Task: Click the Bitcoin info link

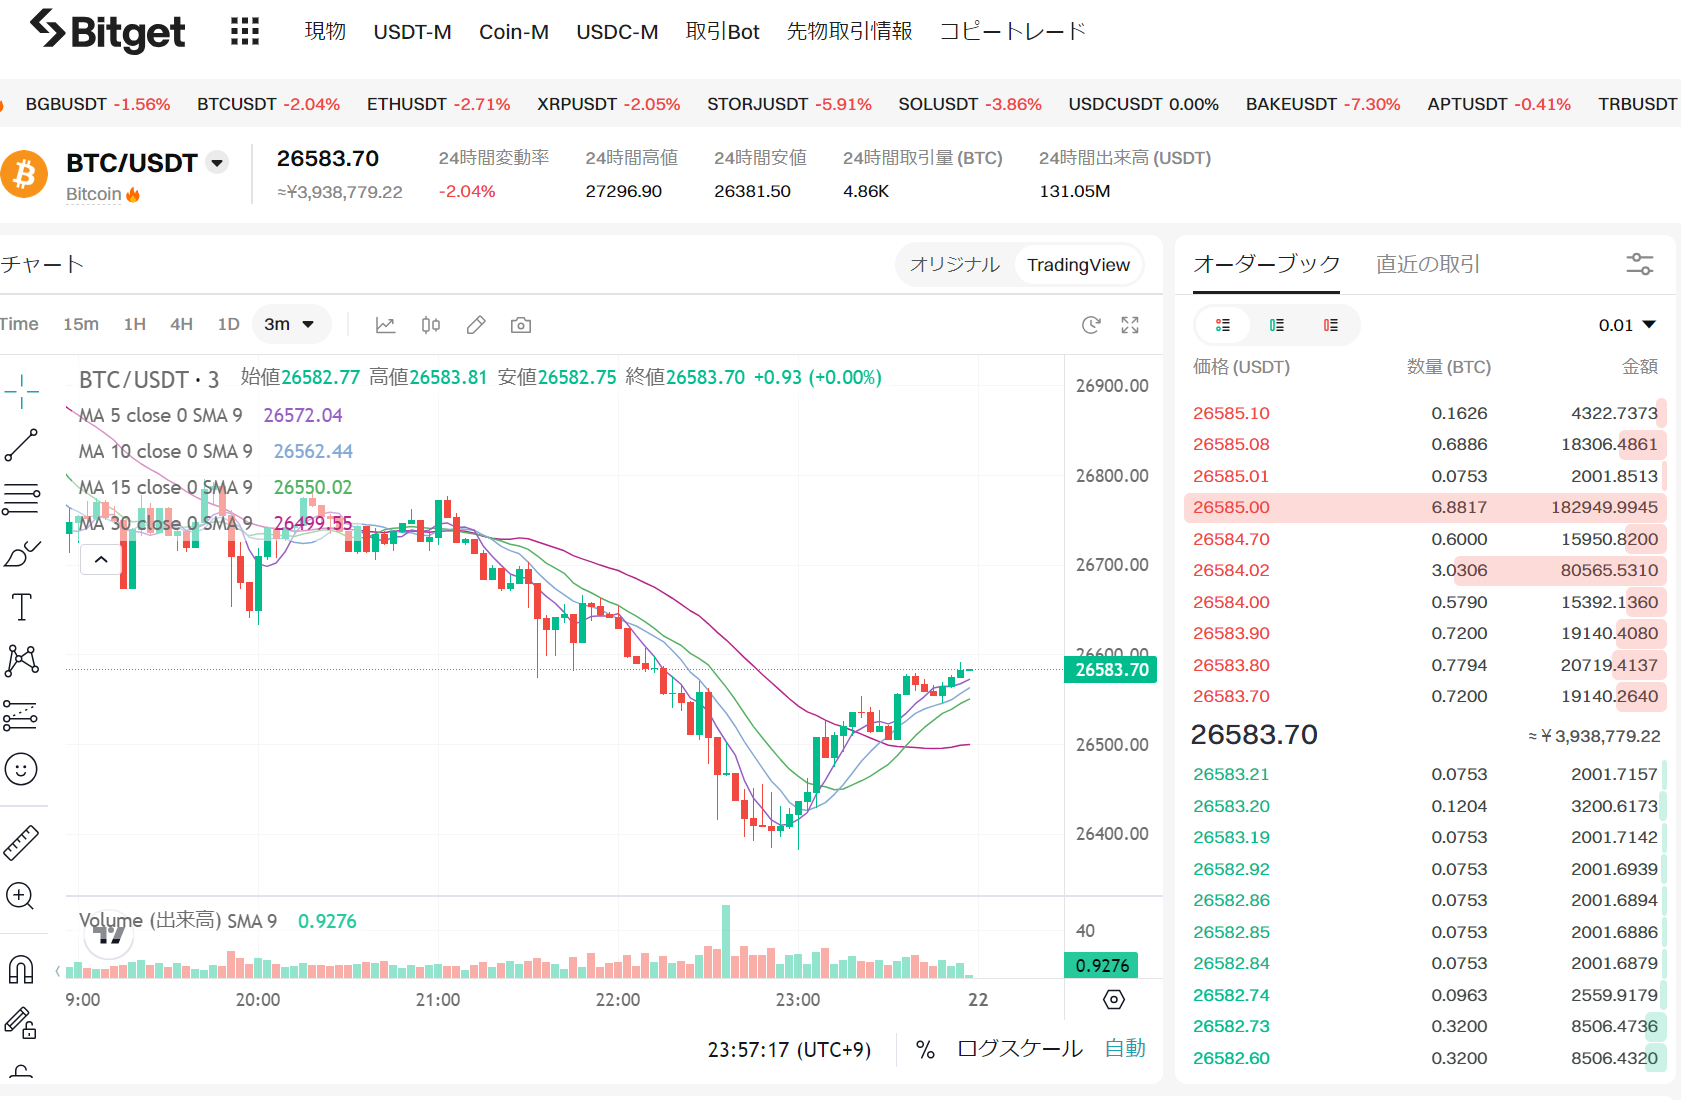Action: pyautogui.click(x=93, y=194)
